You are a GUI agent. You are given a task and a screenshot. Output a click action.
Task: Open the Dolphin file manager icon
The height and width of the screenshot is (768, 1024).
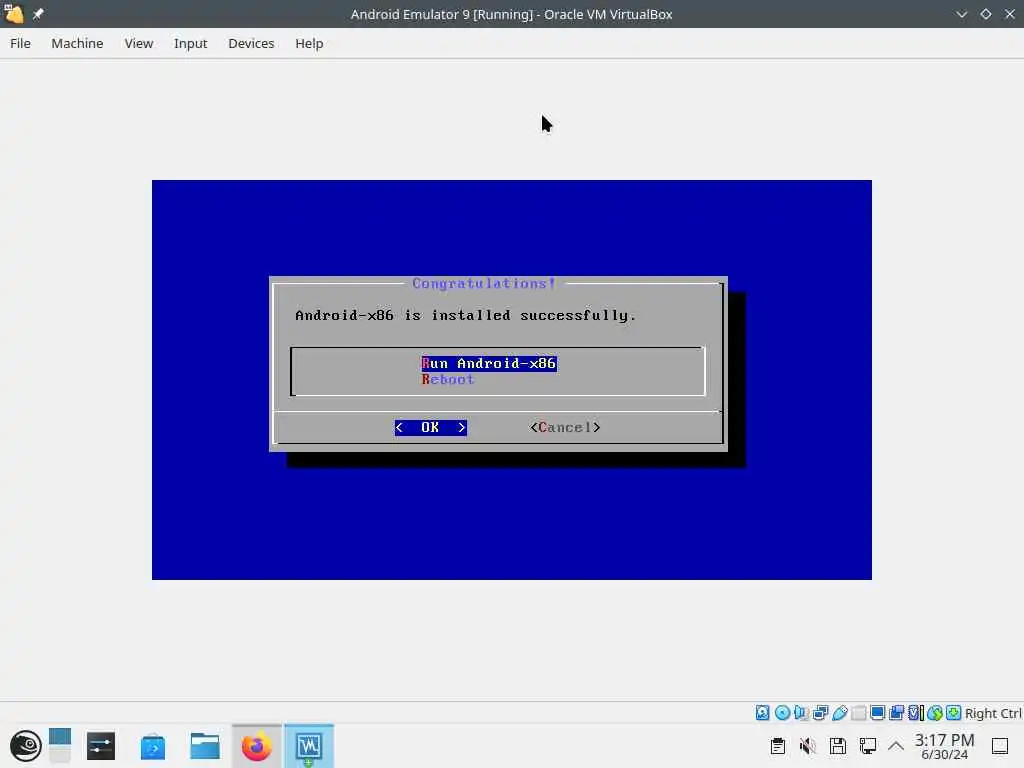click(204, 746)
